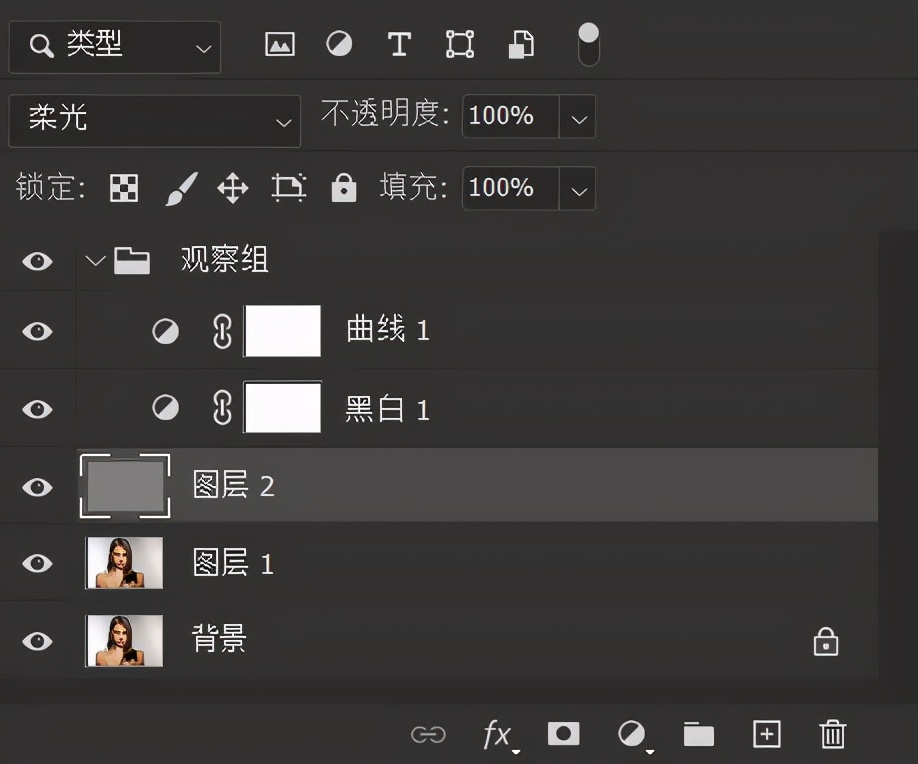Create a new layer

pos(767,734)
